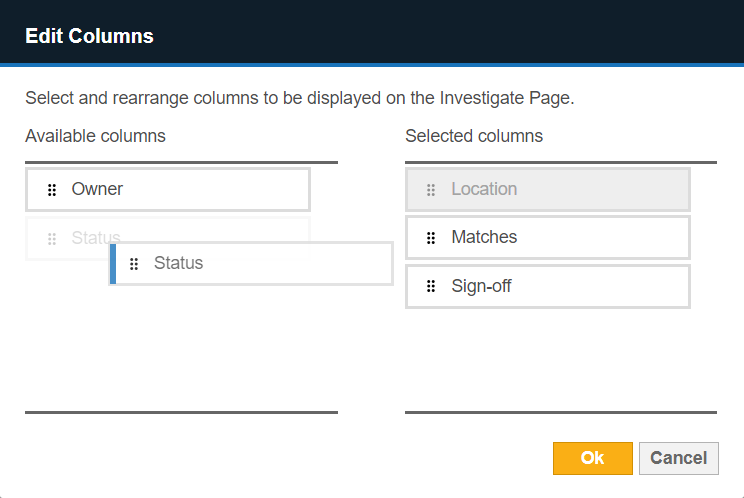Image resolution: width=744 pixels, height=498 pixels.
Task: Click the greyed-out Location column label
Action: pos(484,189)
